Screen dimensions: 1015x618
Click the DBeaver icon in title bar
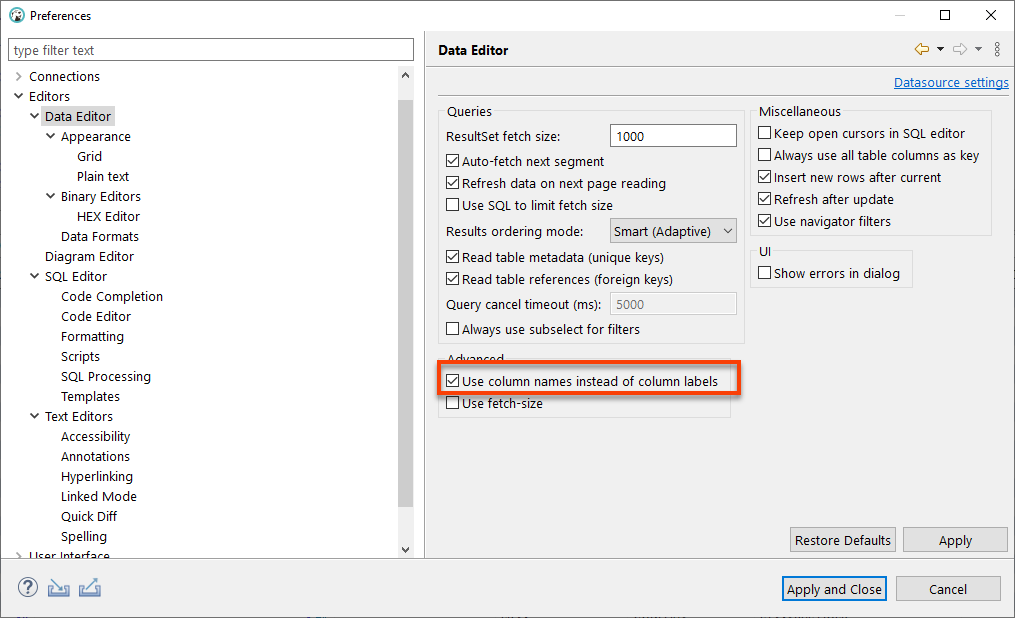click(x=14, y=15)
